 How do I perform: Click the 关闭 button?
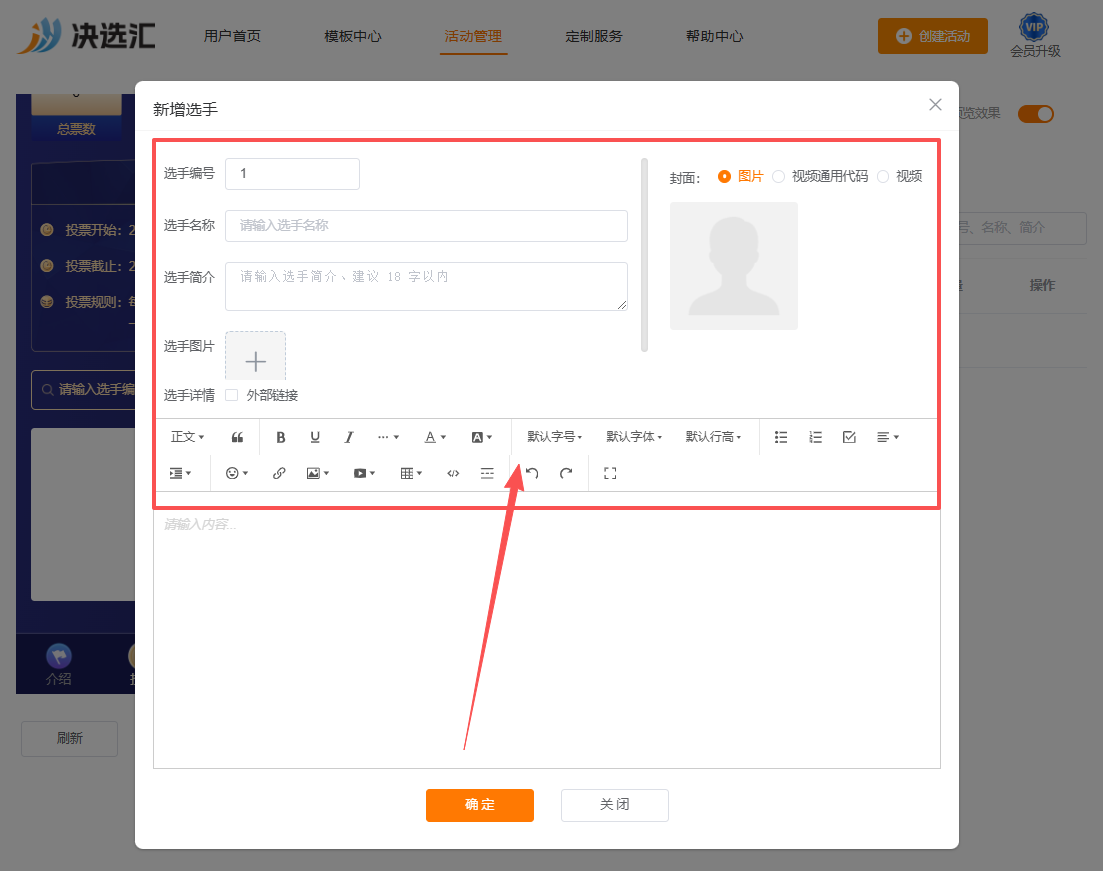(x=615, y=805)
